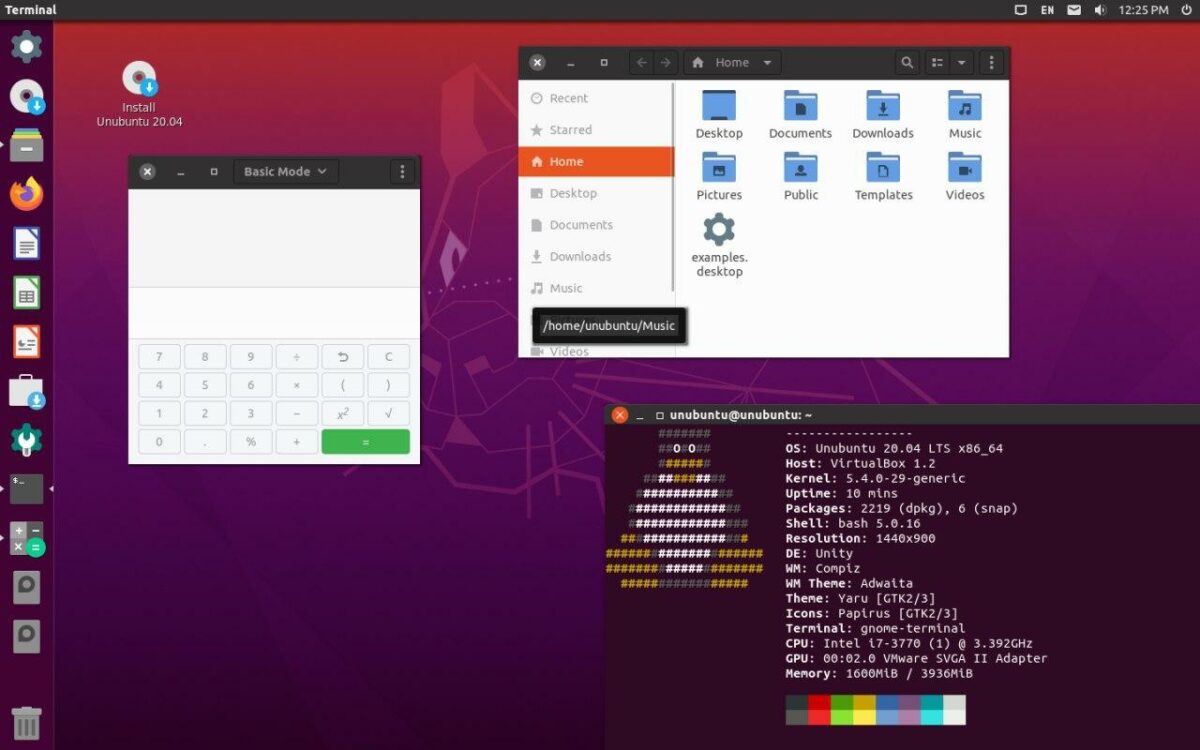Open the Terminal from the dock
Image resolution: width=1200 pixels, height=750 pixels.
point(26,488)
